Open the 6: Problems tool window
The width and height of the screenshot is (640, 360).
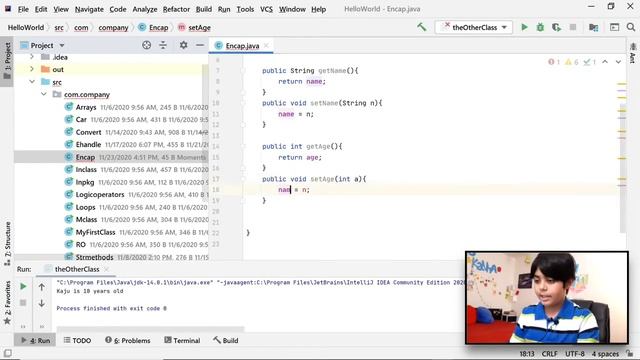128,340
